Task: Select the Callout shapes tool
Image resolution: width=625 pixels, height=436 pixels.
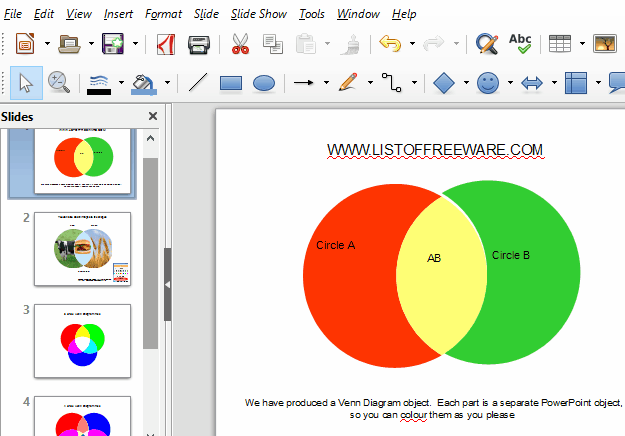Action: 617,82
